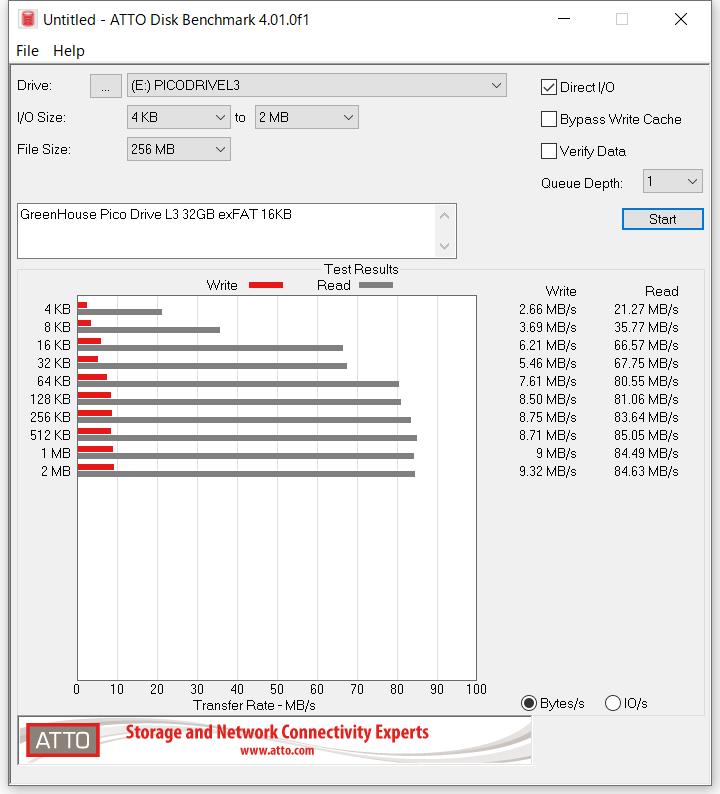720x794 pixels.
Task: Click the 4 KB chart row label
Action: point(57,309)
